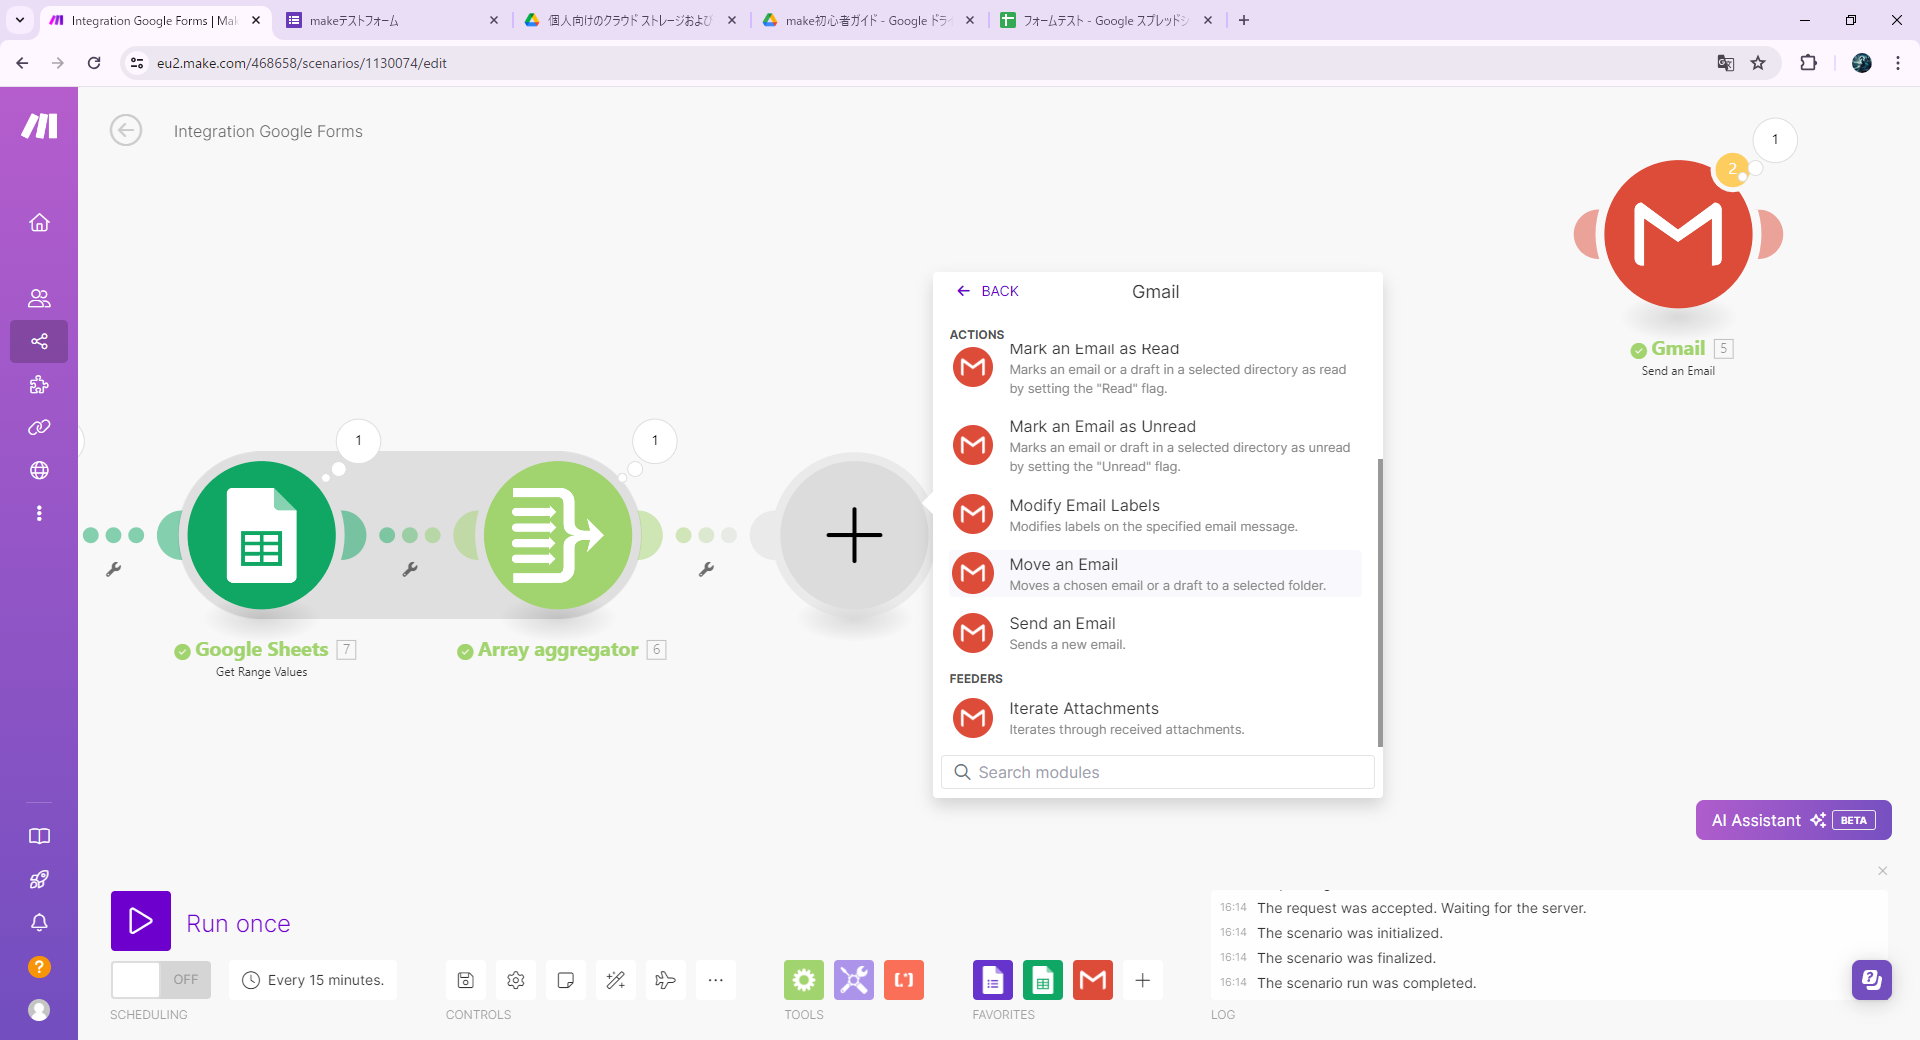The image size is (1920, 1040).
Task: Open the purple help chat widget
Action: point(1871,980)
